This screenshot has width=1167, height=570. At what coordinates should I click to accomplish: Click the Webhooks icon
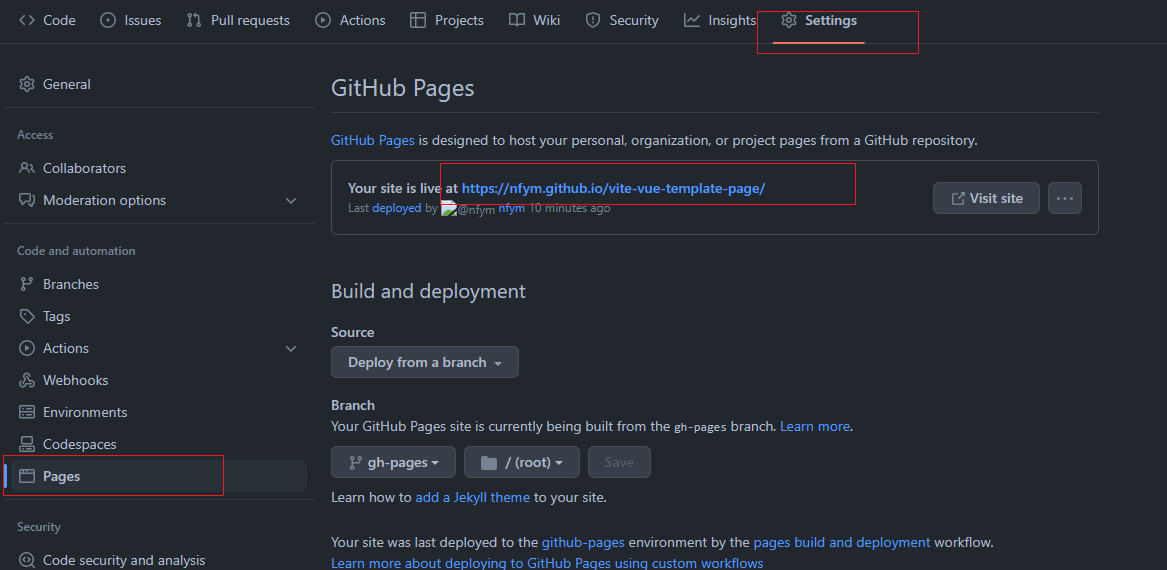(27, 380)
